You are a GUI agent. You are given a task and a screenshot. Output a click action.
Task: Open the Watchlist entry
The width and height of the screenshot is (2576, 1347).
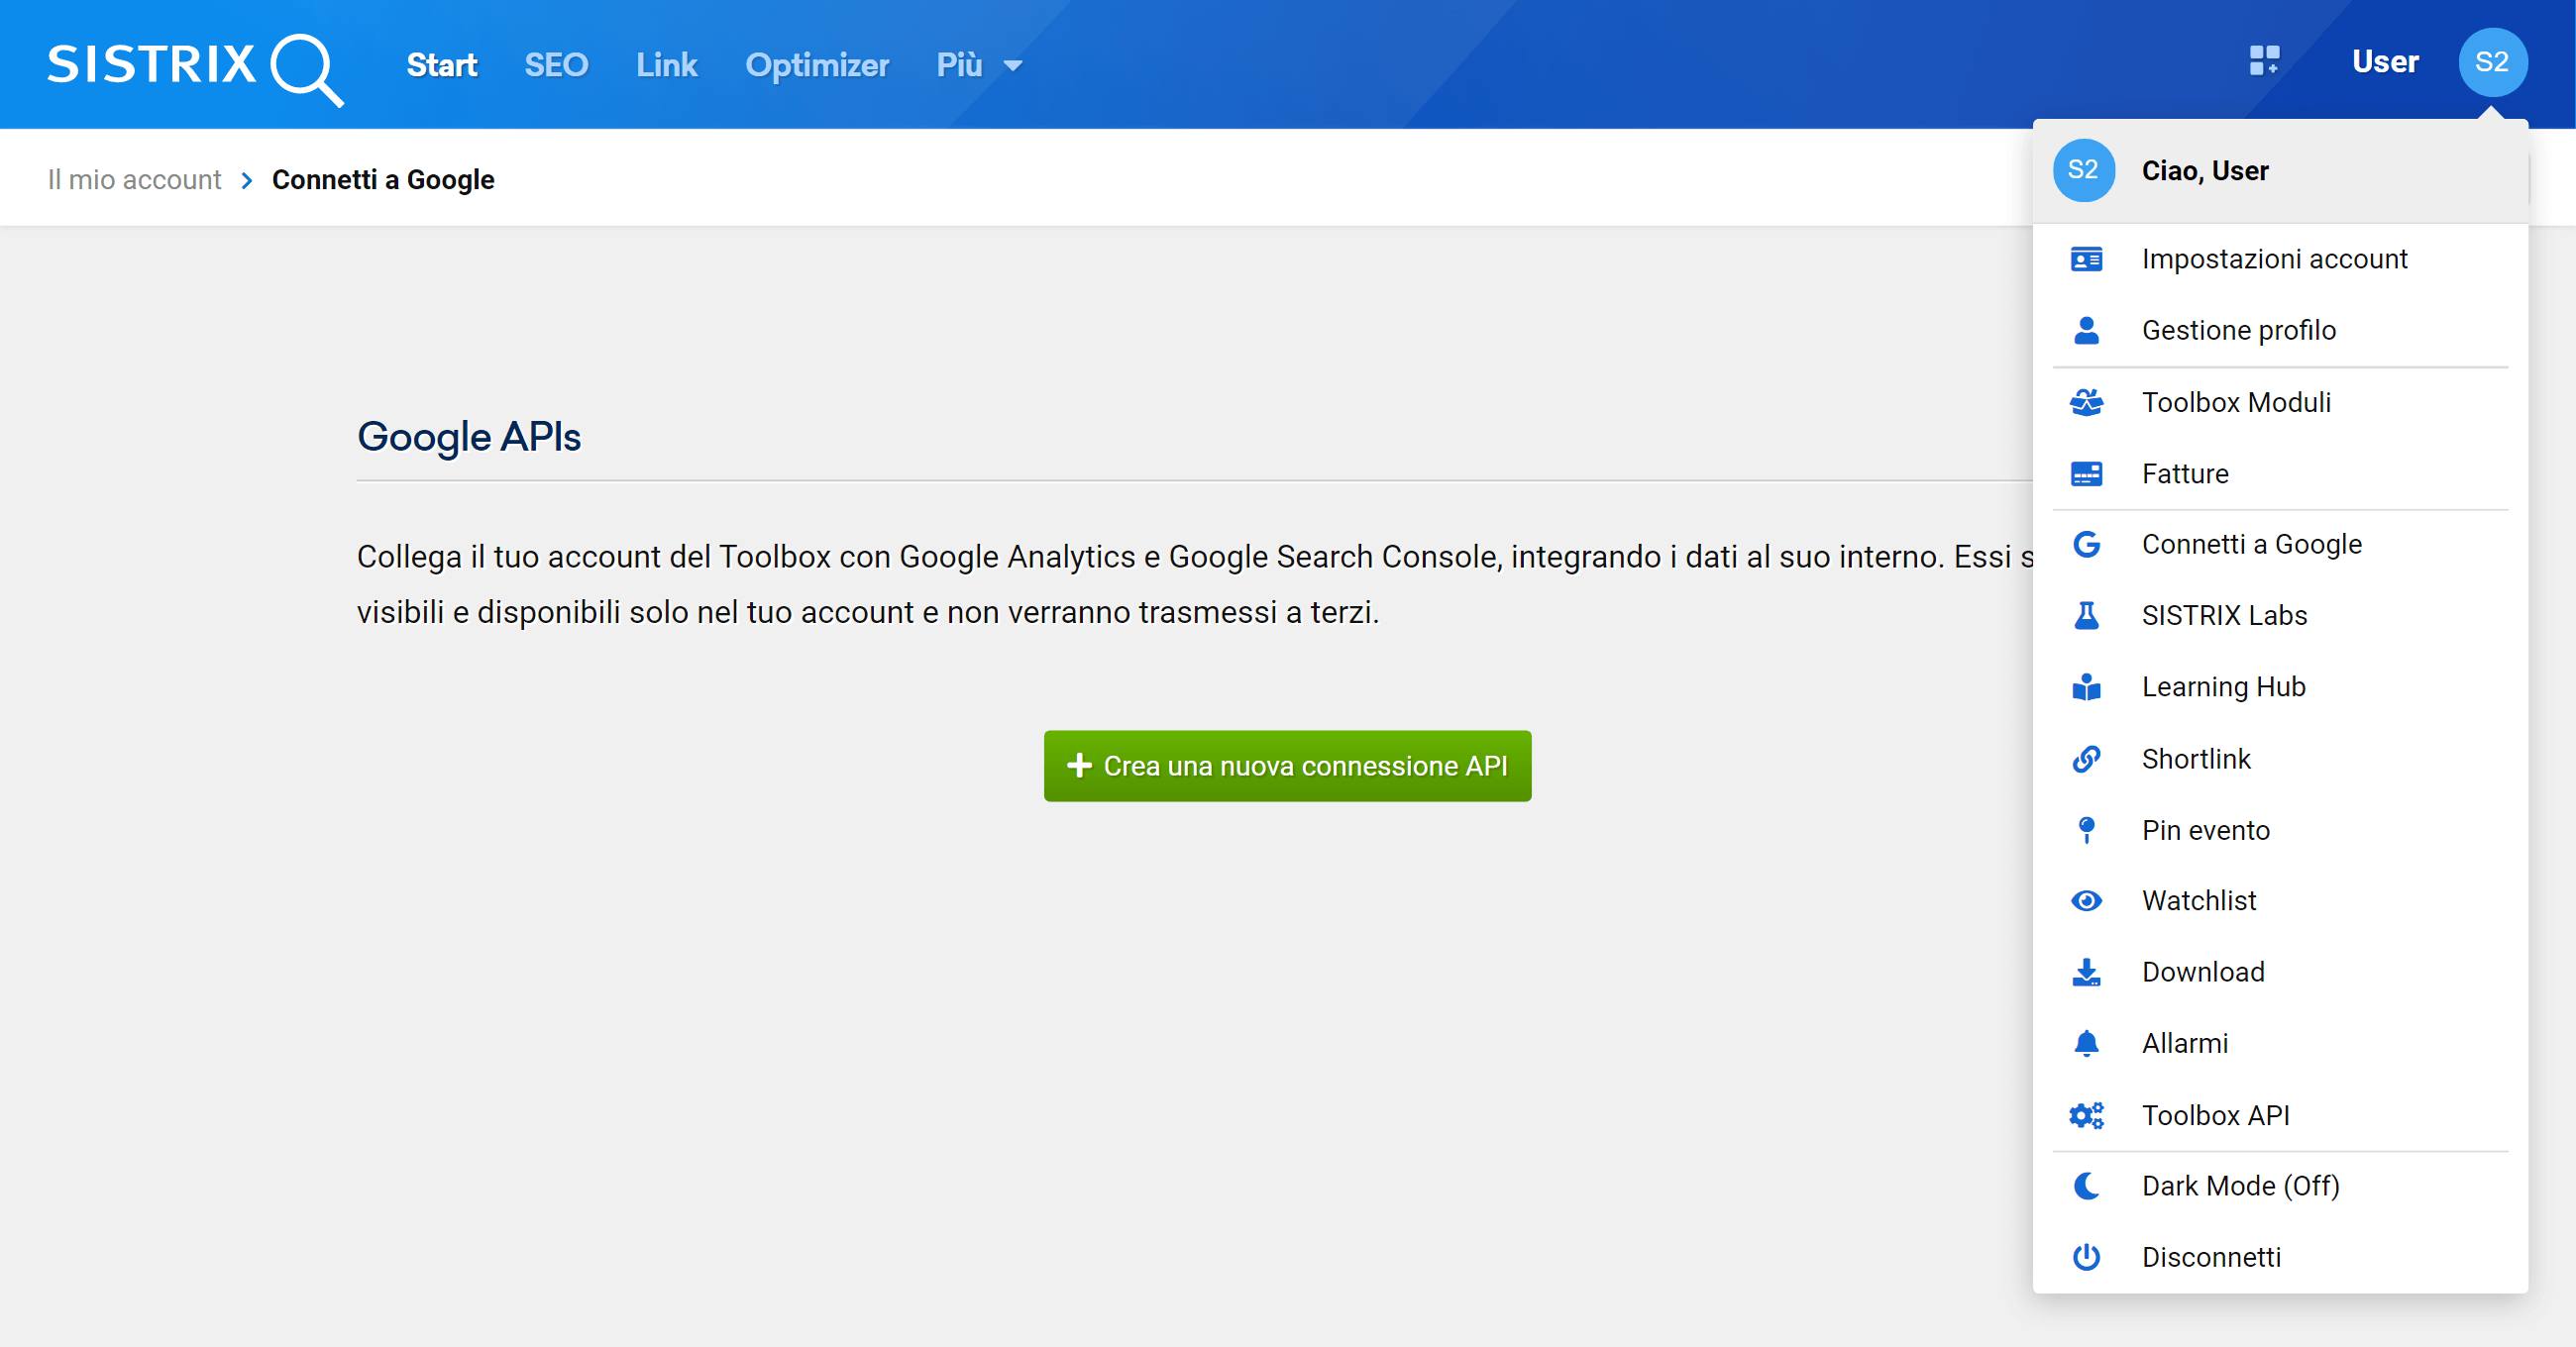(2280, 901)
